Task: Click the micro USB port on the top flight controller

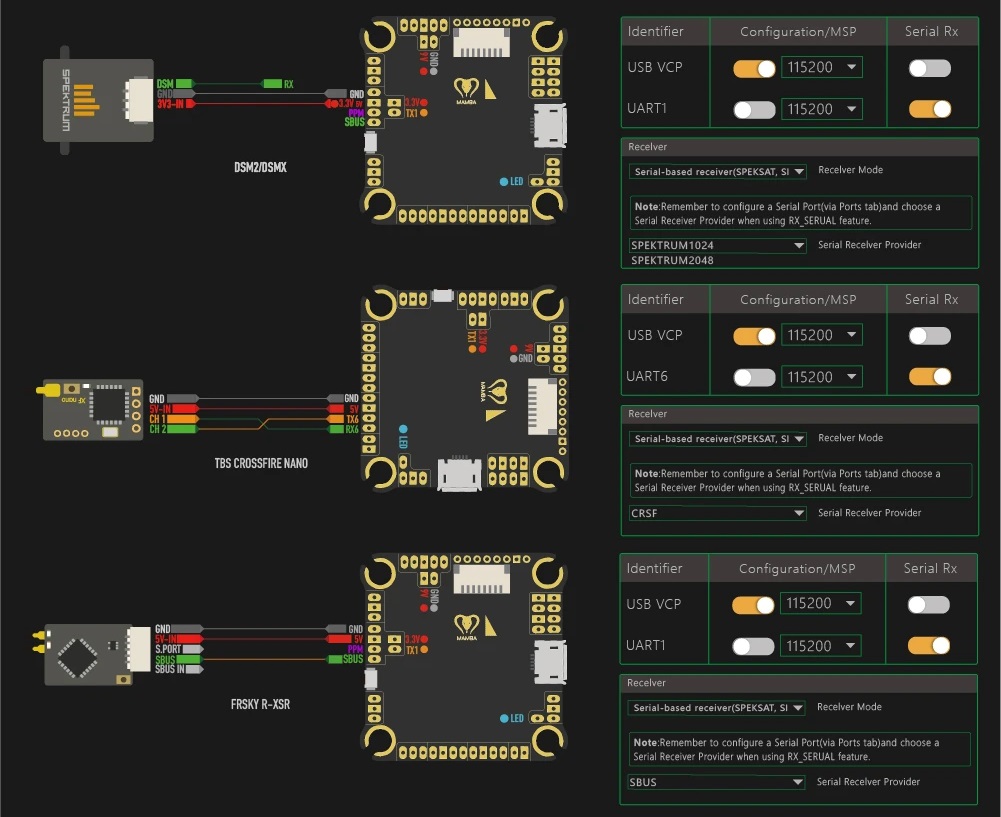Action: pos(549,125)
